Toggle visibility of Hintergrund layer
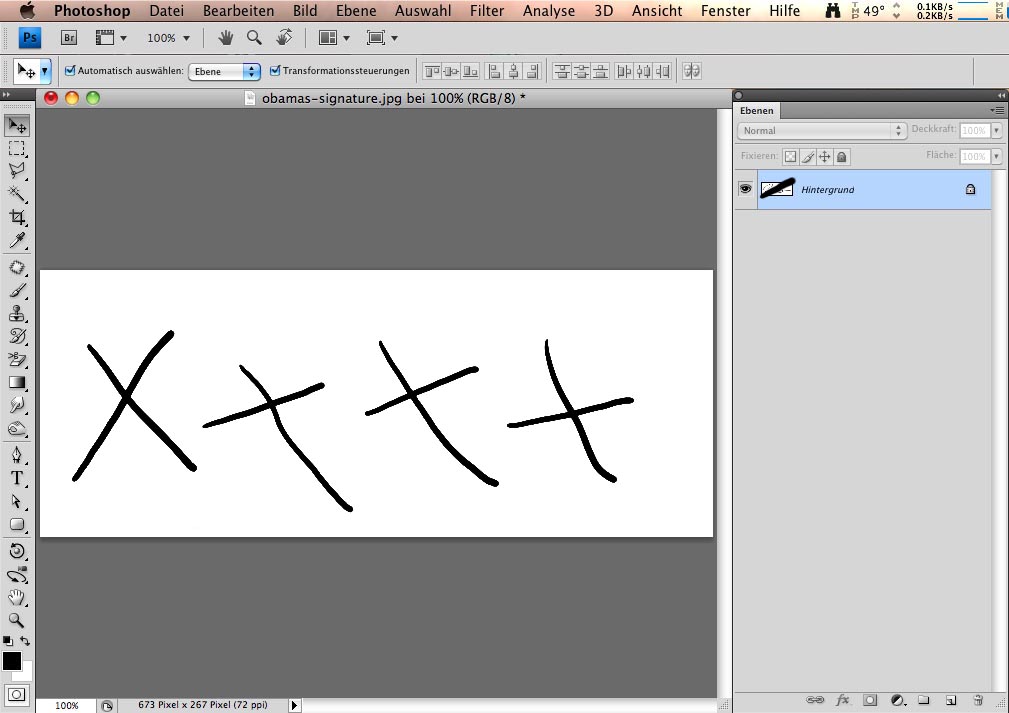Viewport: 1009px width, 713px height. (x=745, y=189)
